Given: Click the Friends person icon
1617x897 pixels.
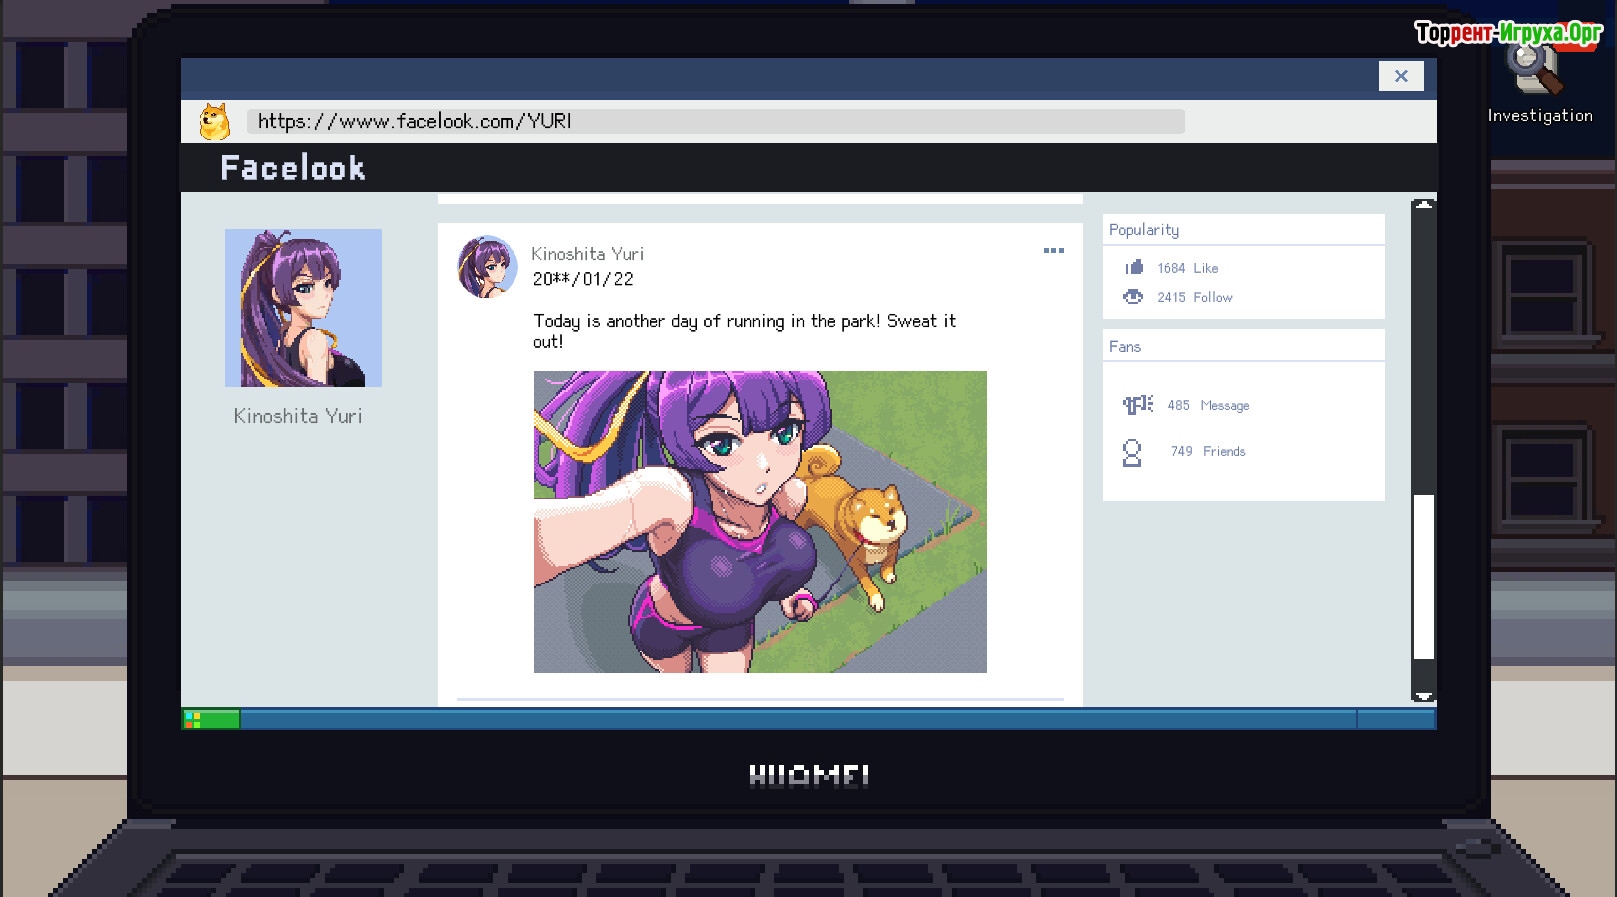Looking at the screenshot, I should coord(1132,453).
